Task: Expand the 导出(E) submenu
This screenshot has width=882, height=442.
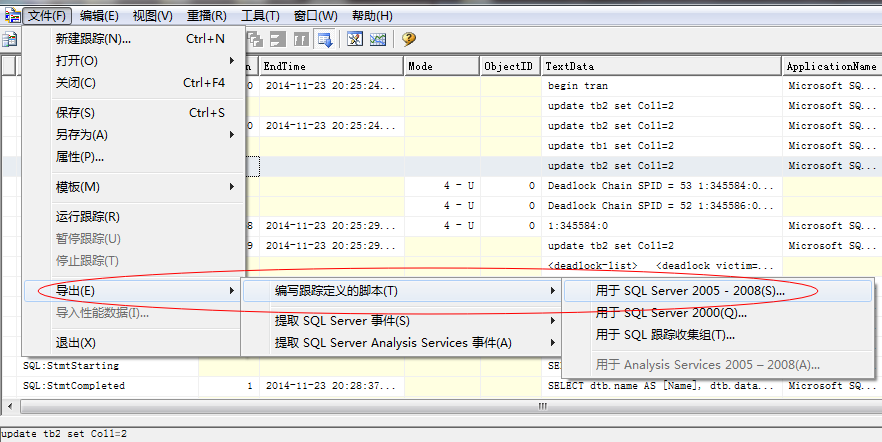Action: pyautogui.click(x=134, y=291)
